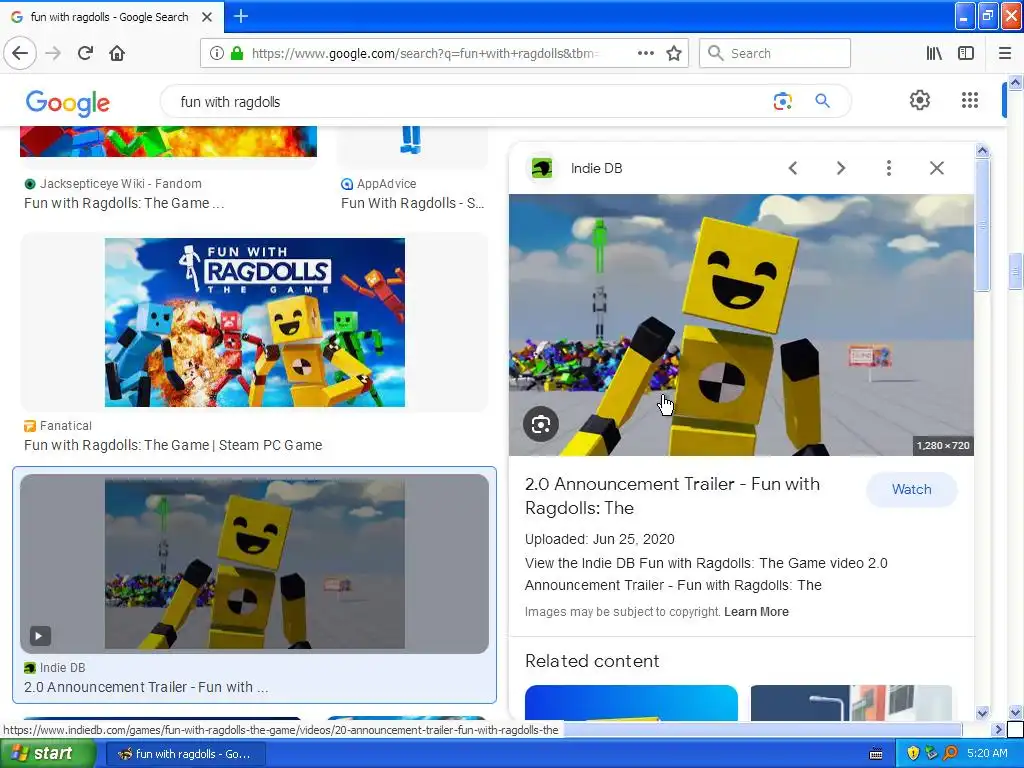This screenshot has height=768, width=1024.
Task: Show sidebars icon in toolbar
Action: [966, 53]
